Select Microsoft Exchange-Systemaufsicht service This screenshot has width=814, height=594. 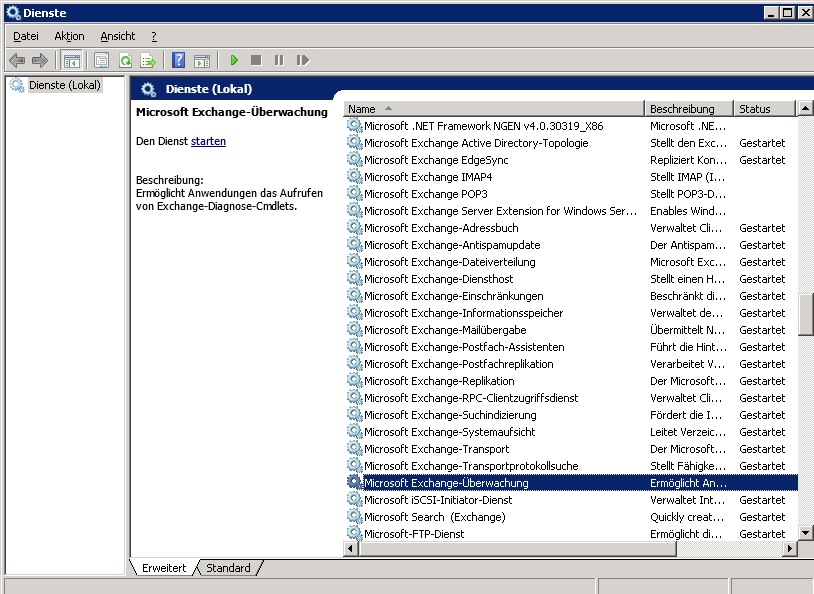pyautogui.click(x=450, y=432)
